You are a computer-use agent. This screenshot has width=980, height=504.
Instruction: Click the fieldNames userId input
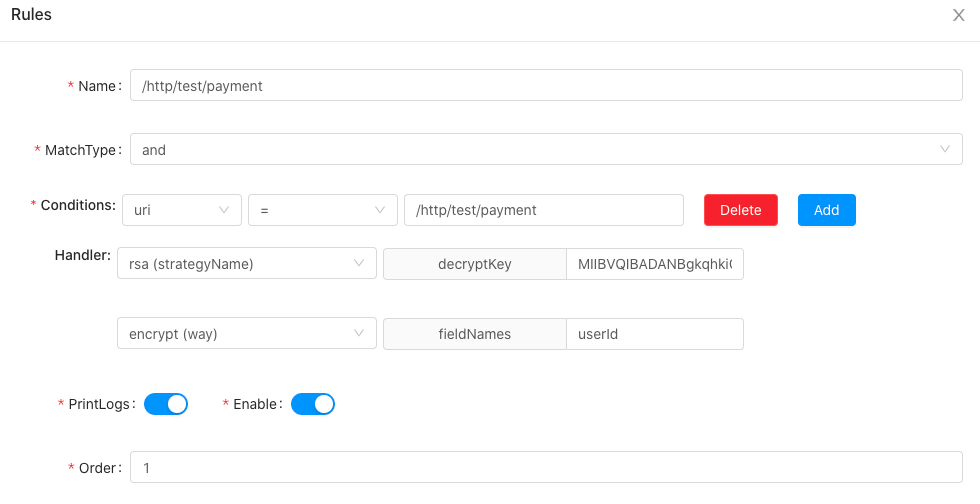click(x=654, y=334)
